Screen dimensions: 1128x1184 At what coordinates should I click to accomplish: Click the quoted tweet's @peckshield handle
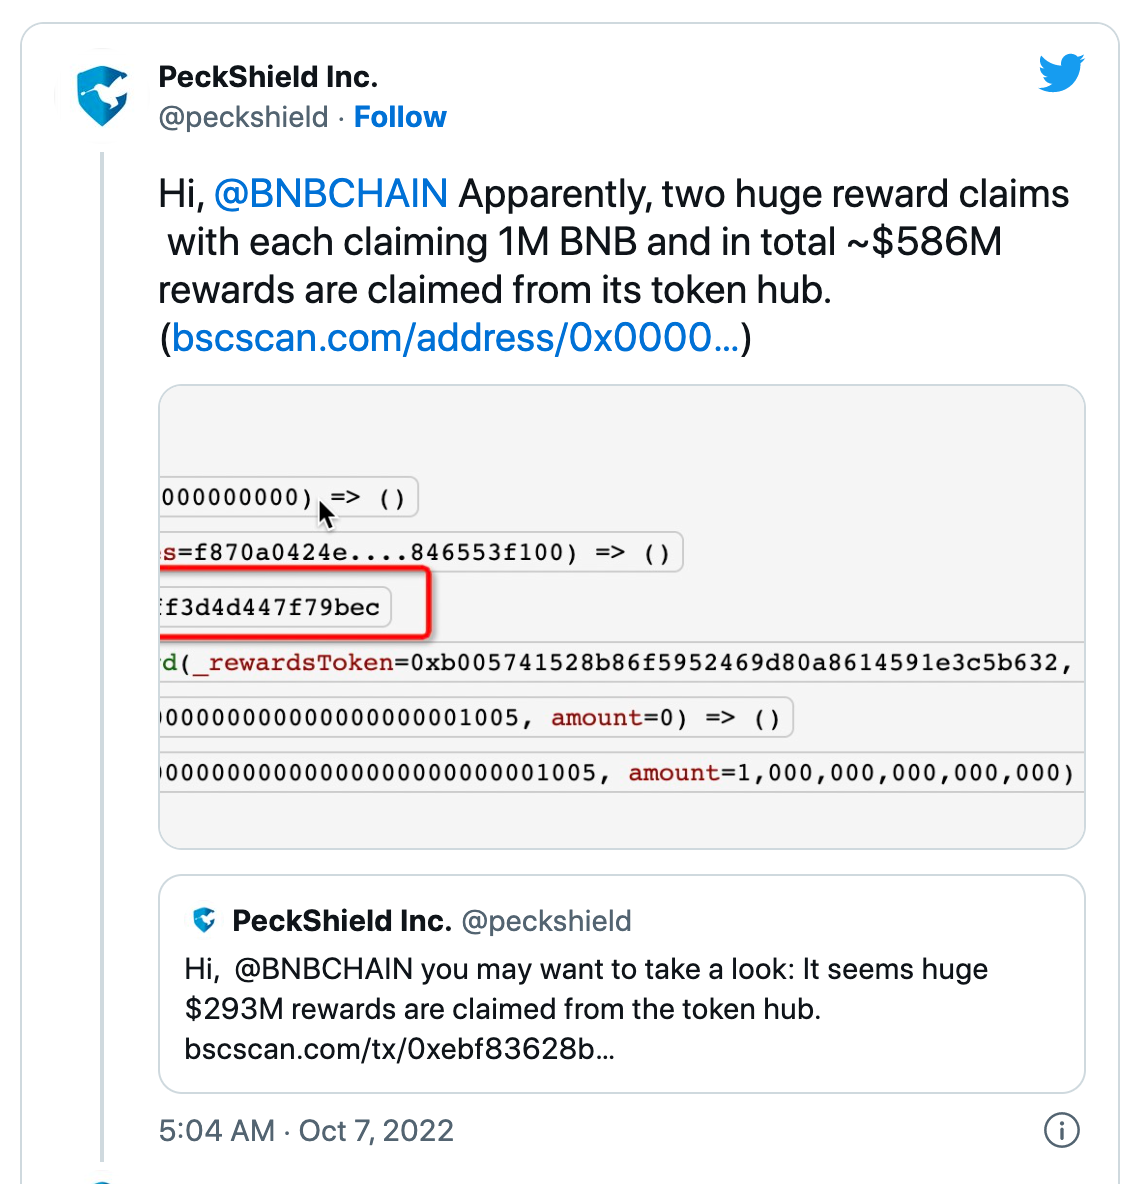tap(546, 920)
